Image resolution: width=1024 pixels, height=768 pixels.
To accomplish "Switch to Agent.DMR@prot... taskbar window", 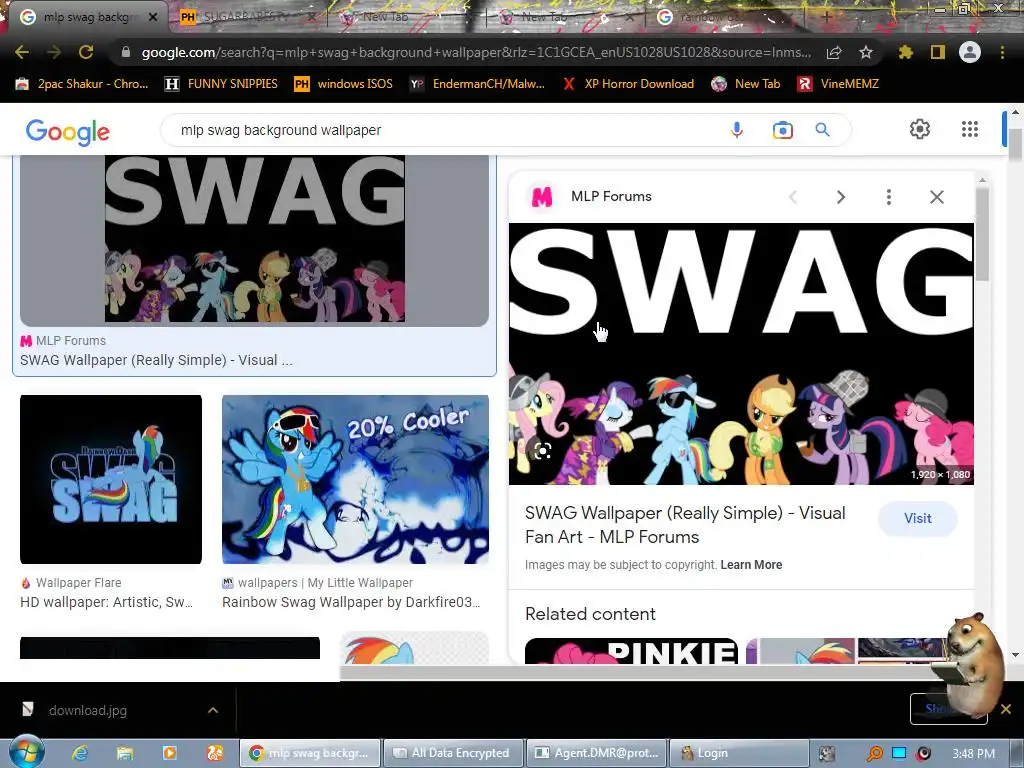I will click(x=597, y=753).
